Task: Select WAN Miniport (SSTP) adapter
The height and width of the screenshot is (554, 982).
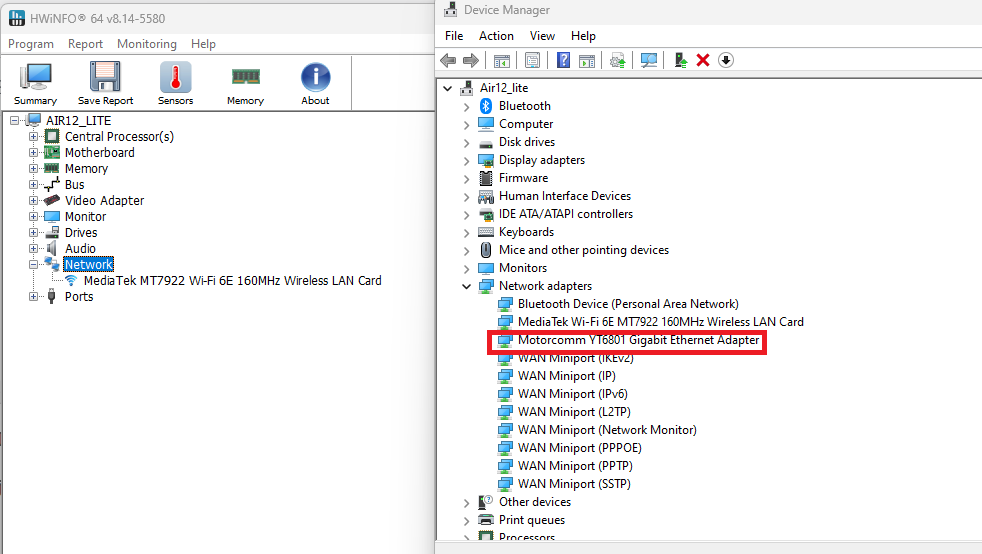Action: (574, 484)
